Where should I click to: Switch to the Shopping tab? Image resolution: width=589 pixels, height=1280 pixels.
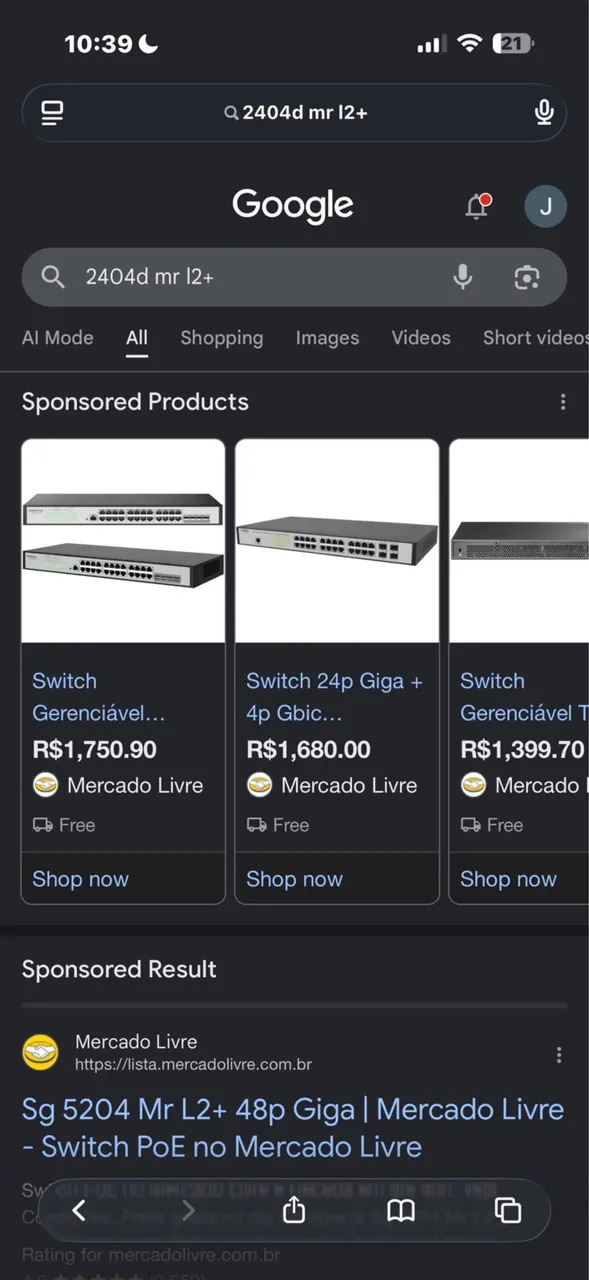(x=222, y=338)
